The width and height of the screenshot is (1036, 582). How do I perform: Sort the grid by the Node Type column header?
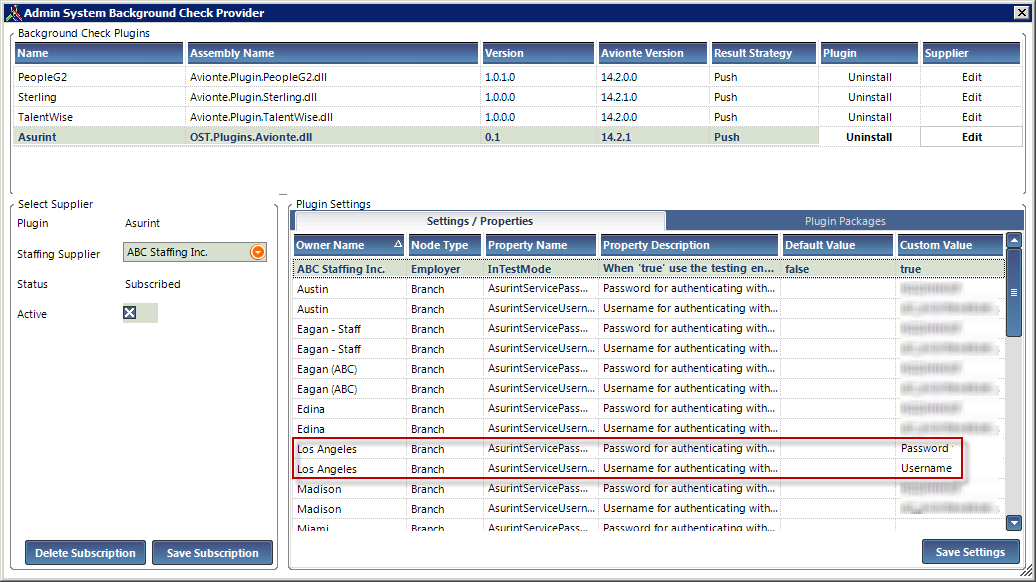(443, 244)
